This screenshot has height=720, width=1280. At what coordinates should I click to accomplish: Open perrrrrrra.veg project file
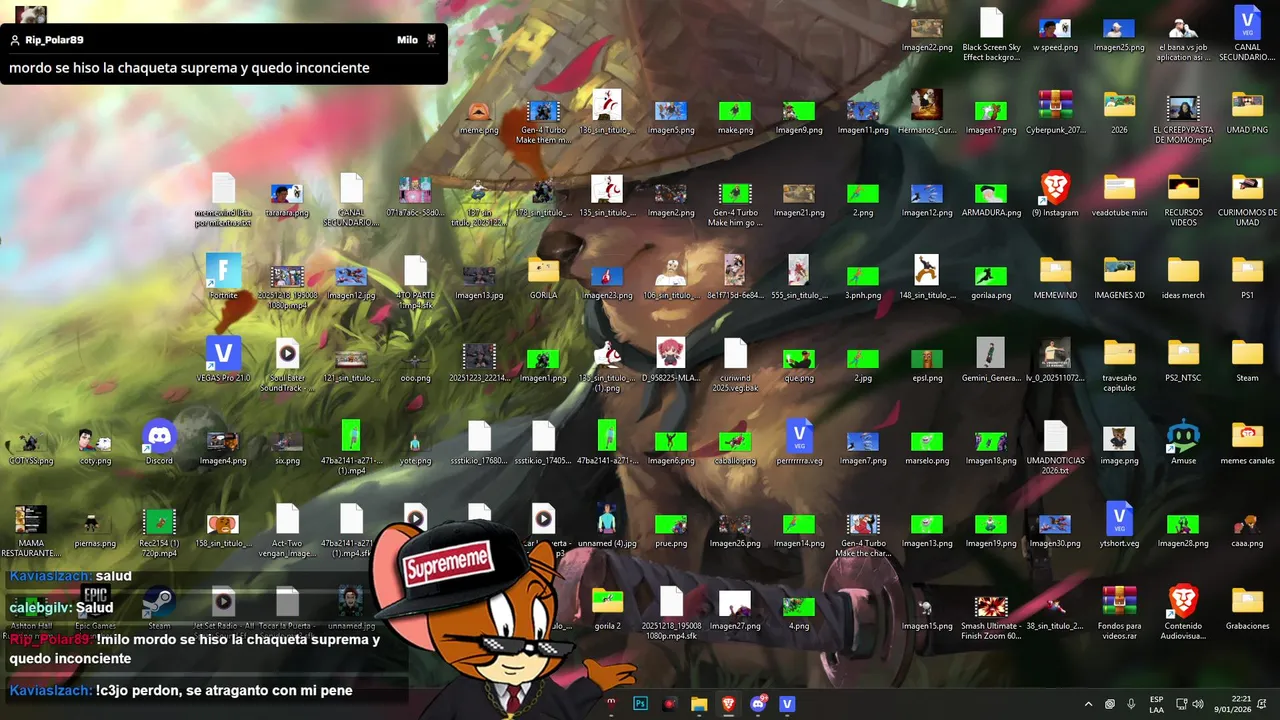pos(799,443)
